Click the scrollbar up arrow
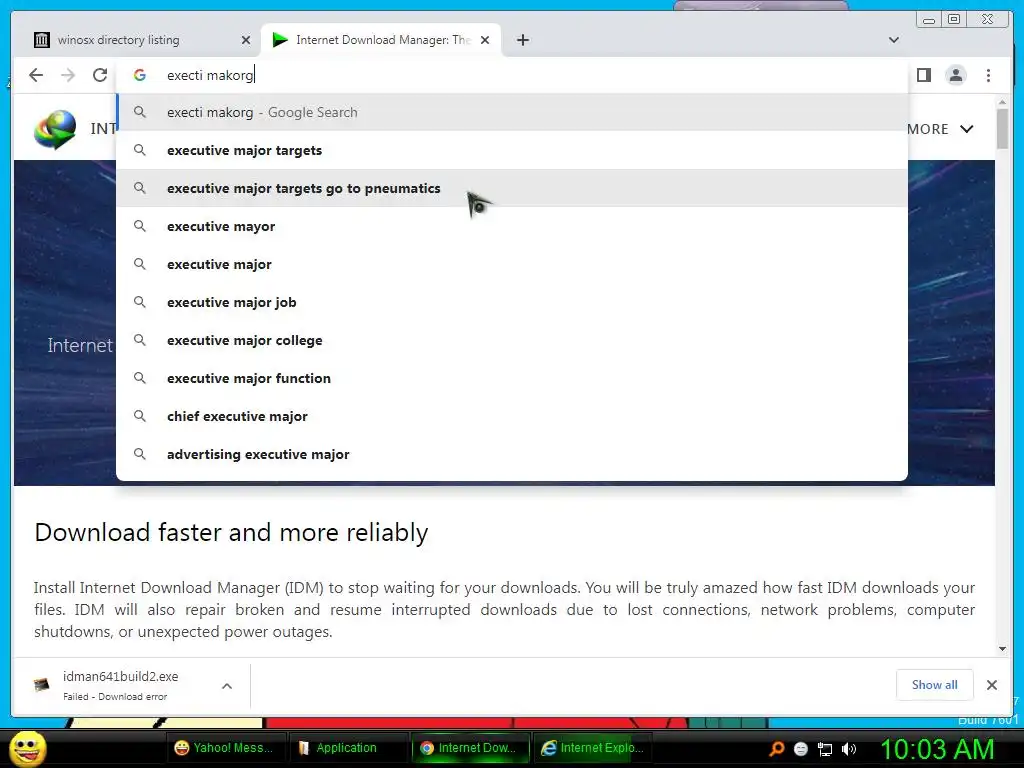 point(1002,103)
